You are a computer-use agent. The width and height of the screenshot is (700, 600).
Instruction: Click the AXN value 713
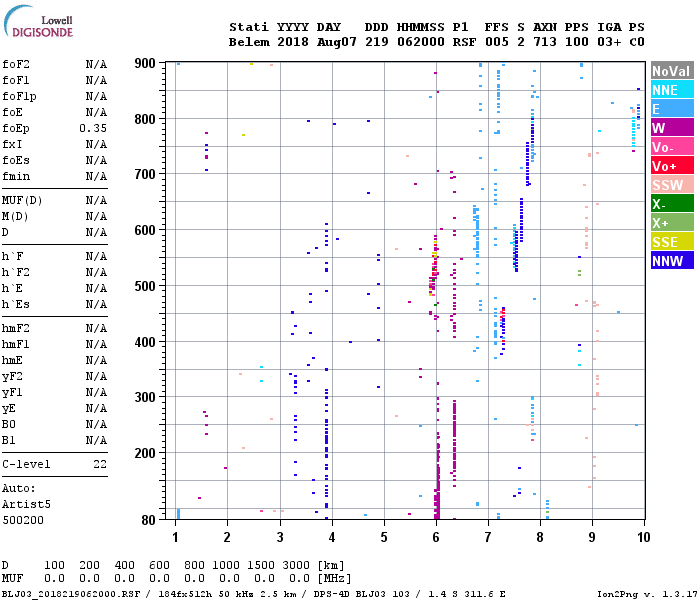545,42
